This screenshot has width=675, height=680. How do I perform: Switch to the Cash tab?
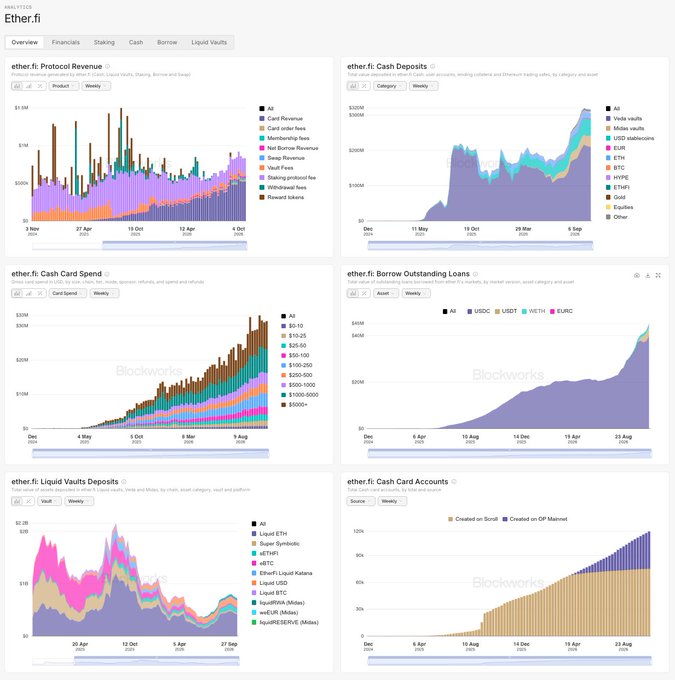point(136,42)
